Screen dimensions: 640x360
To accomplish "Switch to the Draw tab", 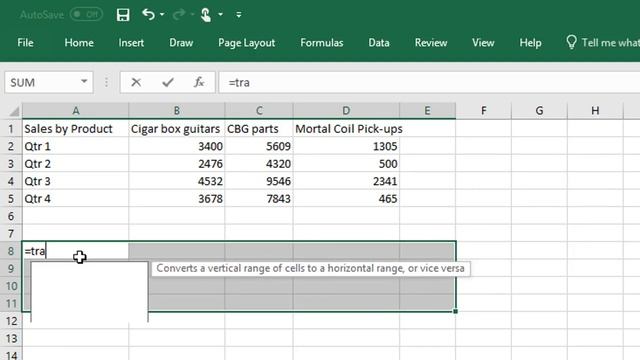I will 181,42.
